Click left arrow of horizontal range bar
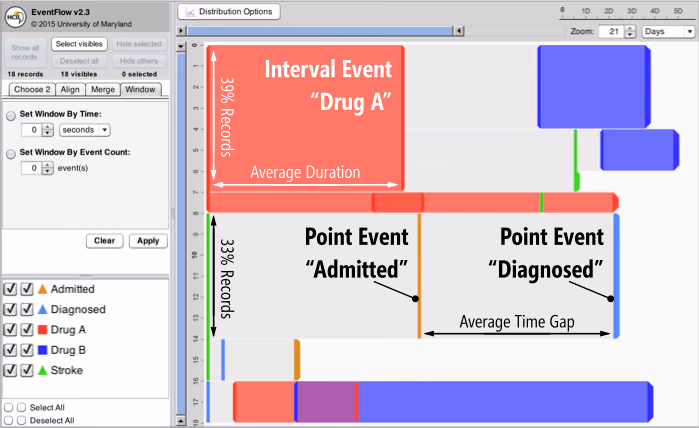The height and width of the screenshot is (428, 699). tap(181, 31)
